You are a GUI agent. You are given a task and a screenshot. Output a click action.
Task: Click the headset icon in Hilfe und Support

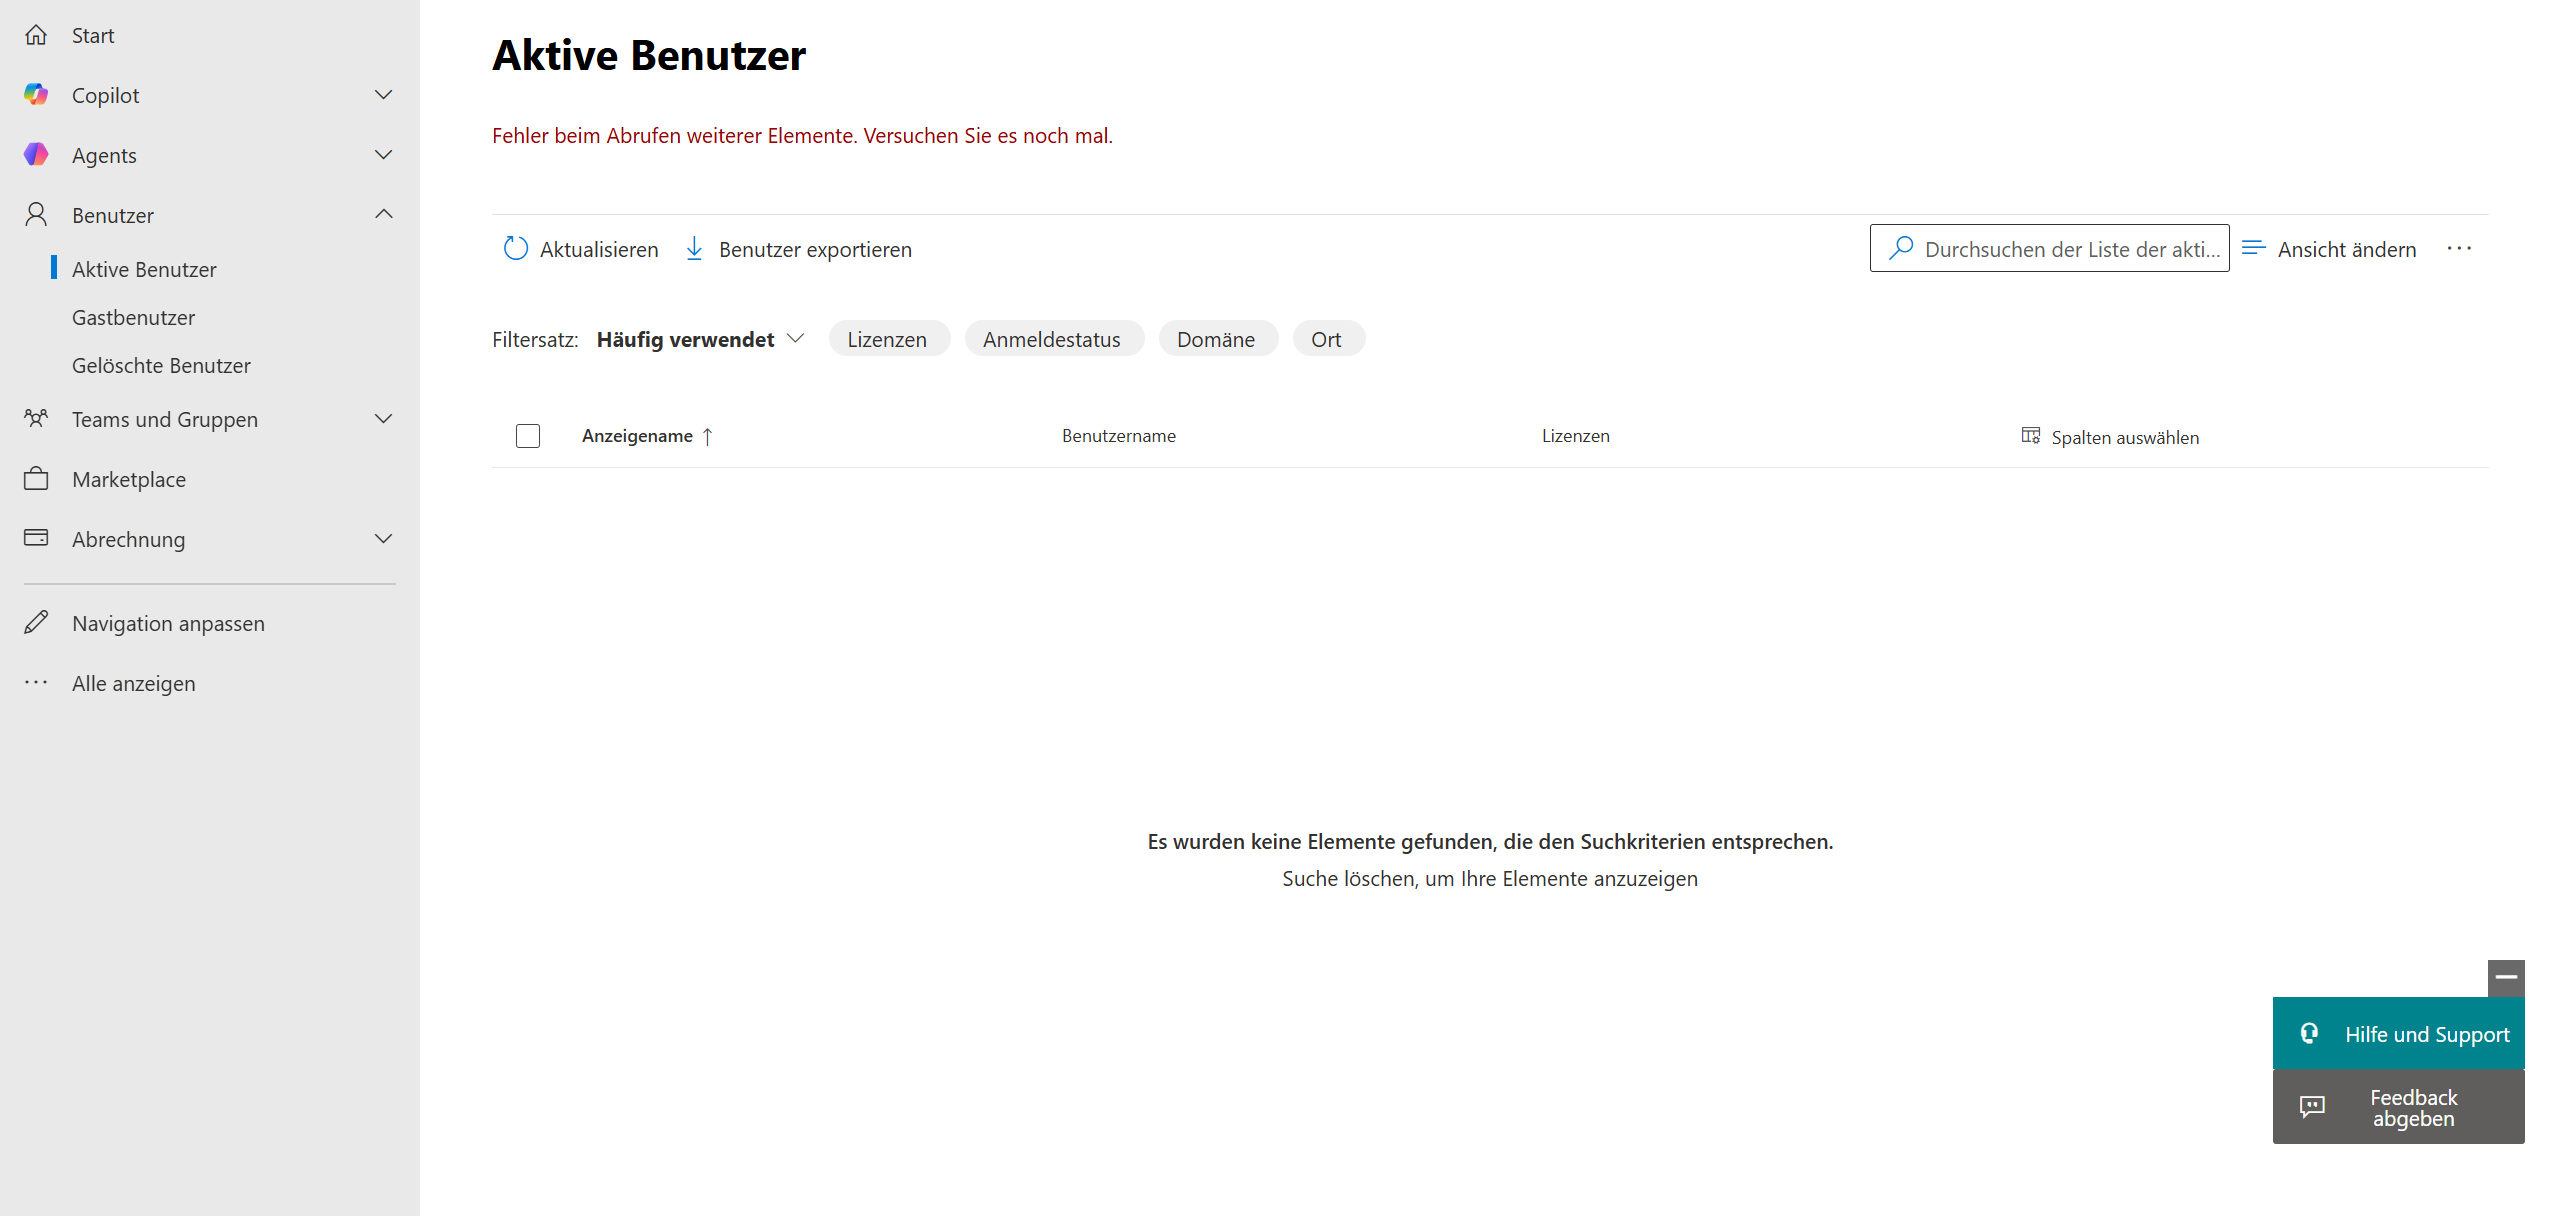2309,1034
